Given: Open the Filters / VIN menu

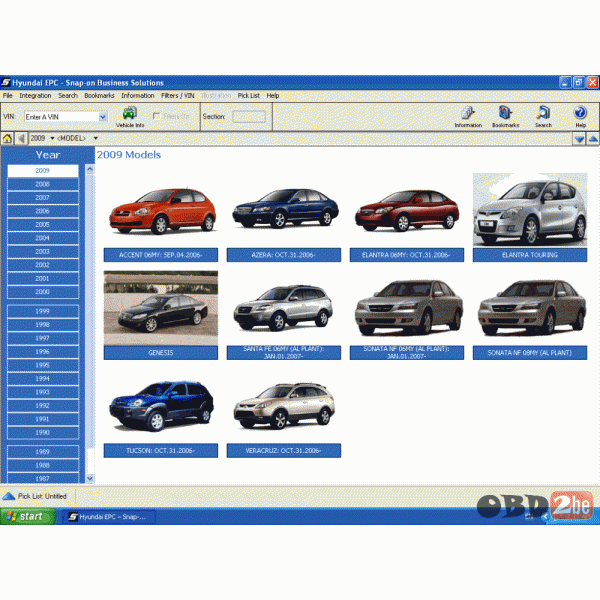Looking at the screenshot, I should [178, 96].
